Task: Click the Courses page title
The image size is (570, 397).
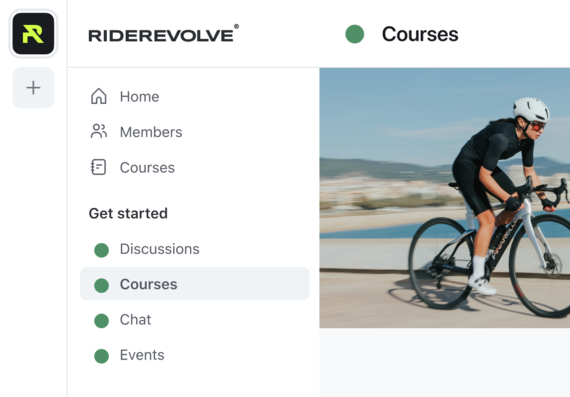Action: click(x=420, y=34)
